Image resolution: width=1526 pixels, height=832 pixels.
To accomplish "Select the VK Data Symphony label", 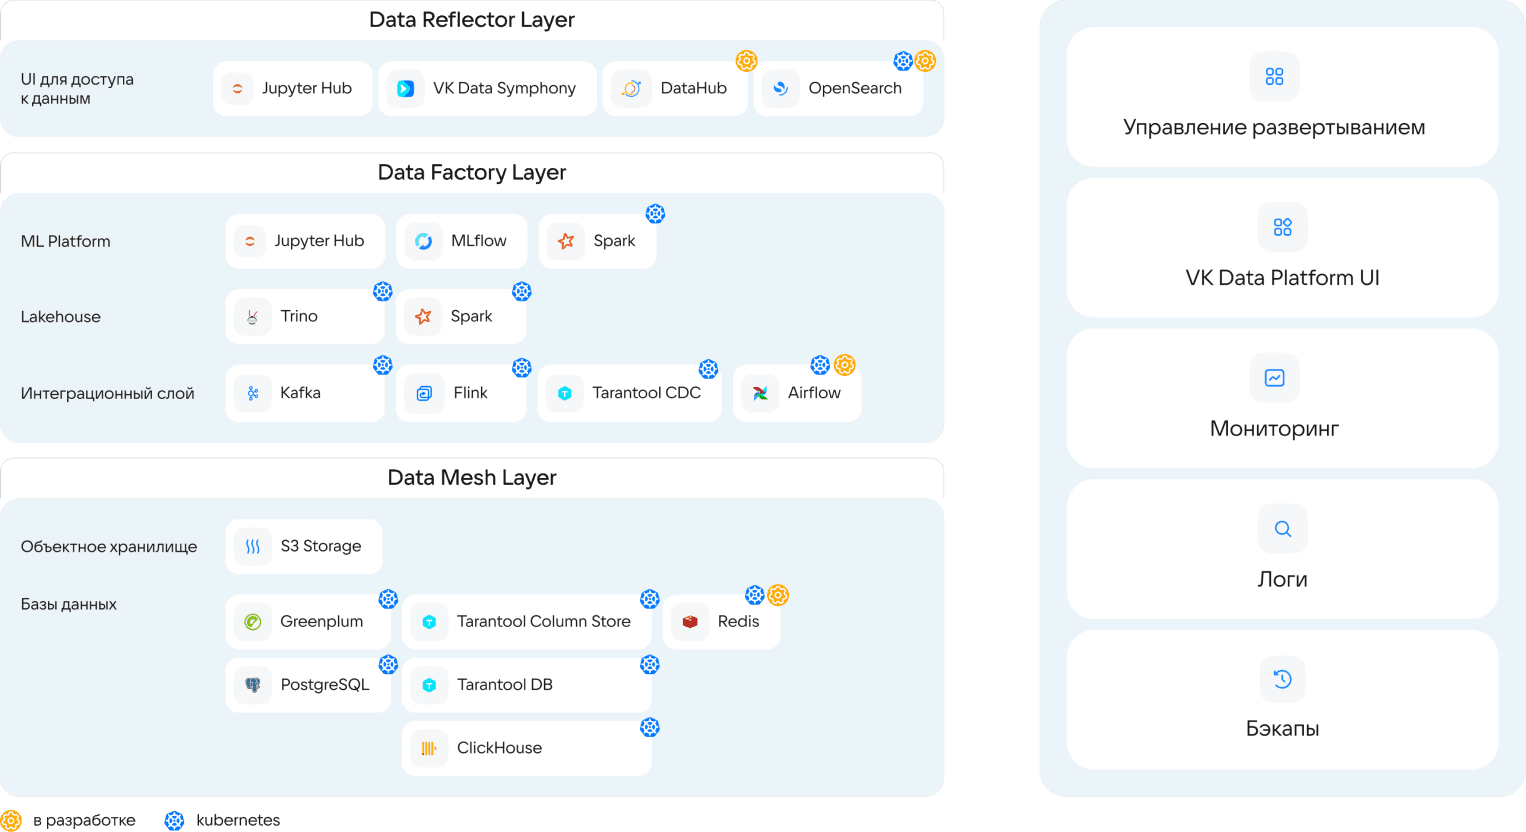I will pyautogui.click(x=504, y=88).
